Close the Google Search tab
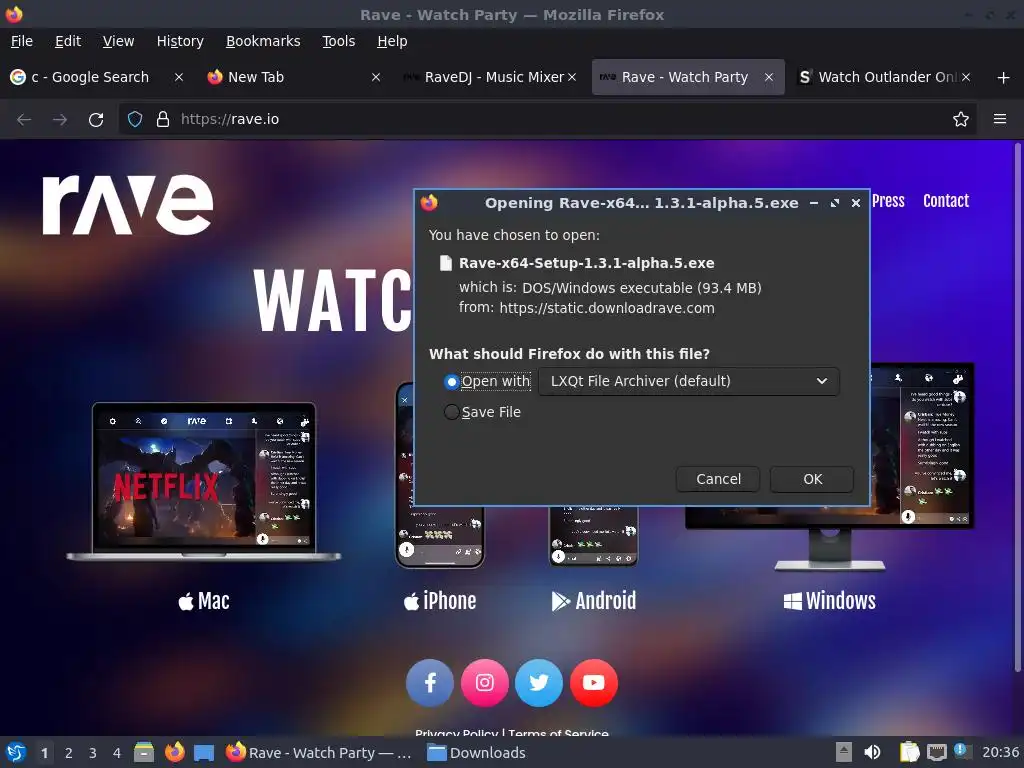 coord(178,77)
